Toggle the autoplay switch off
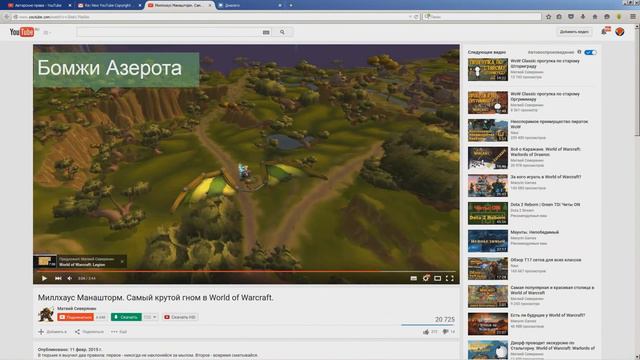The image size is (640, 360). [x=590, y=52]
